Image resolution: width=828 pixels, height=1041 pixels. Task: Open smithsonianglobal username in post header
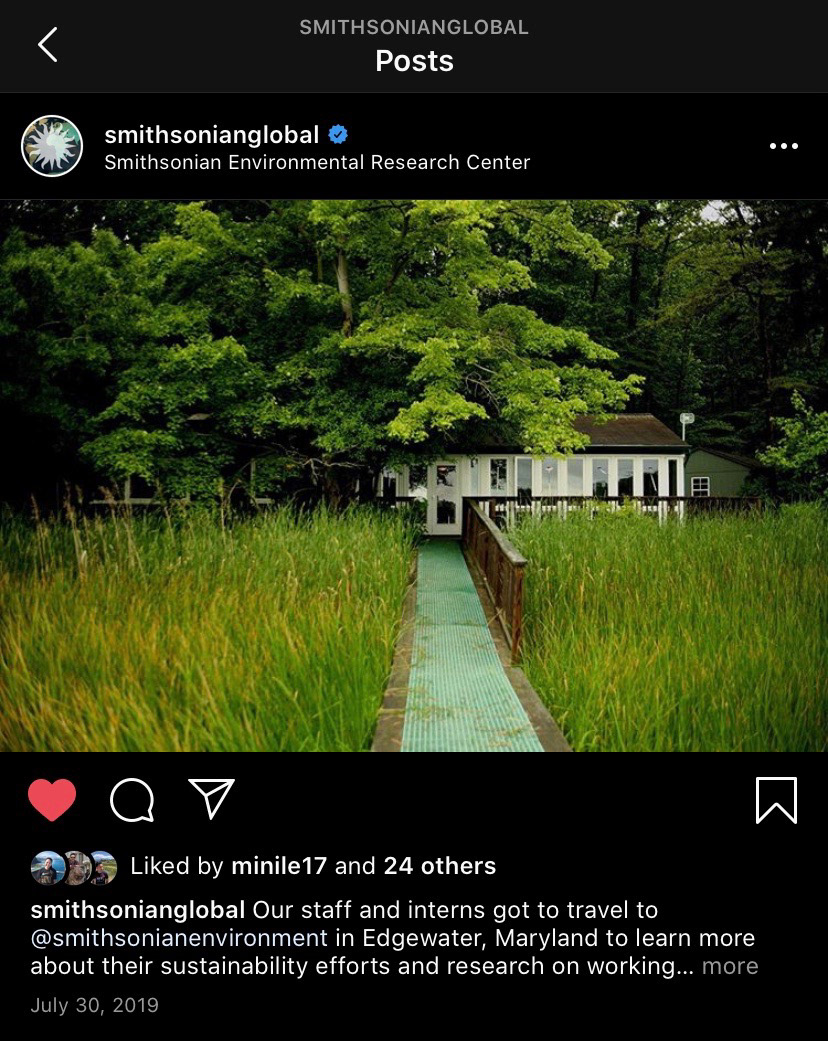tap(212, 135)
